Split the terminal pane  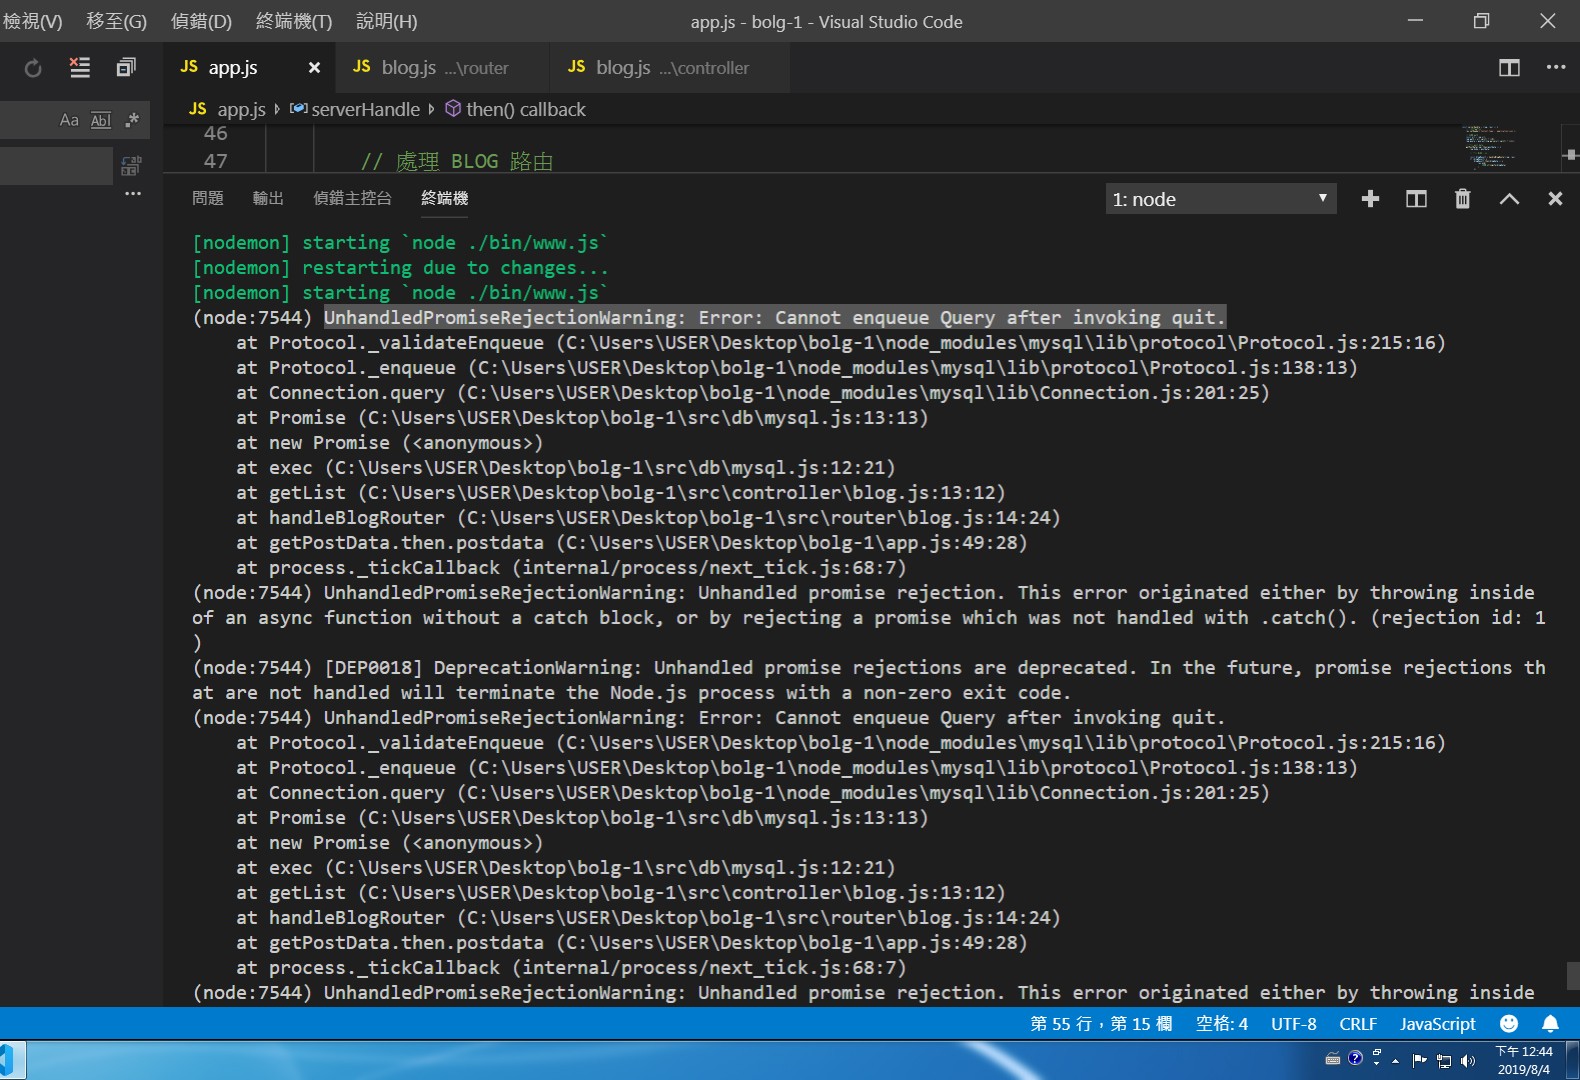tap(1416, 199)
